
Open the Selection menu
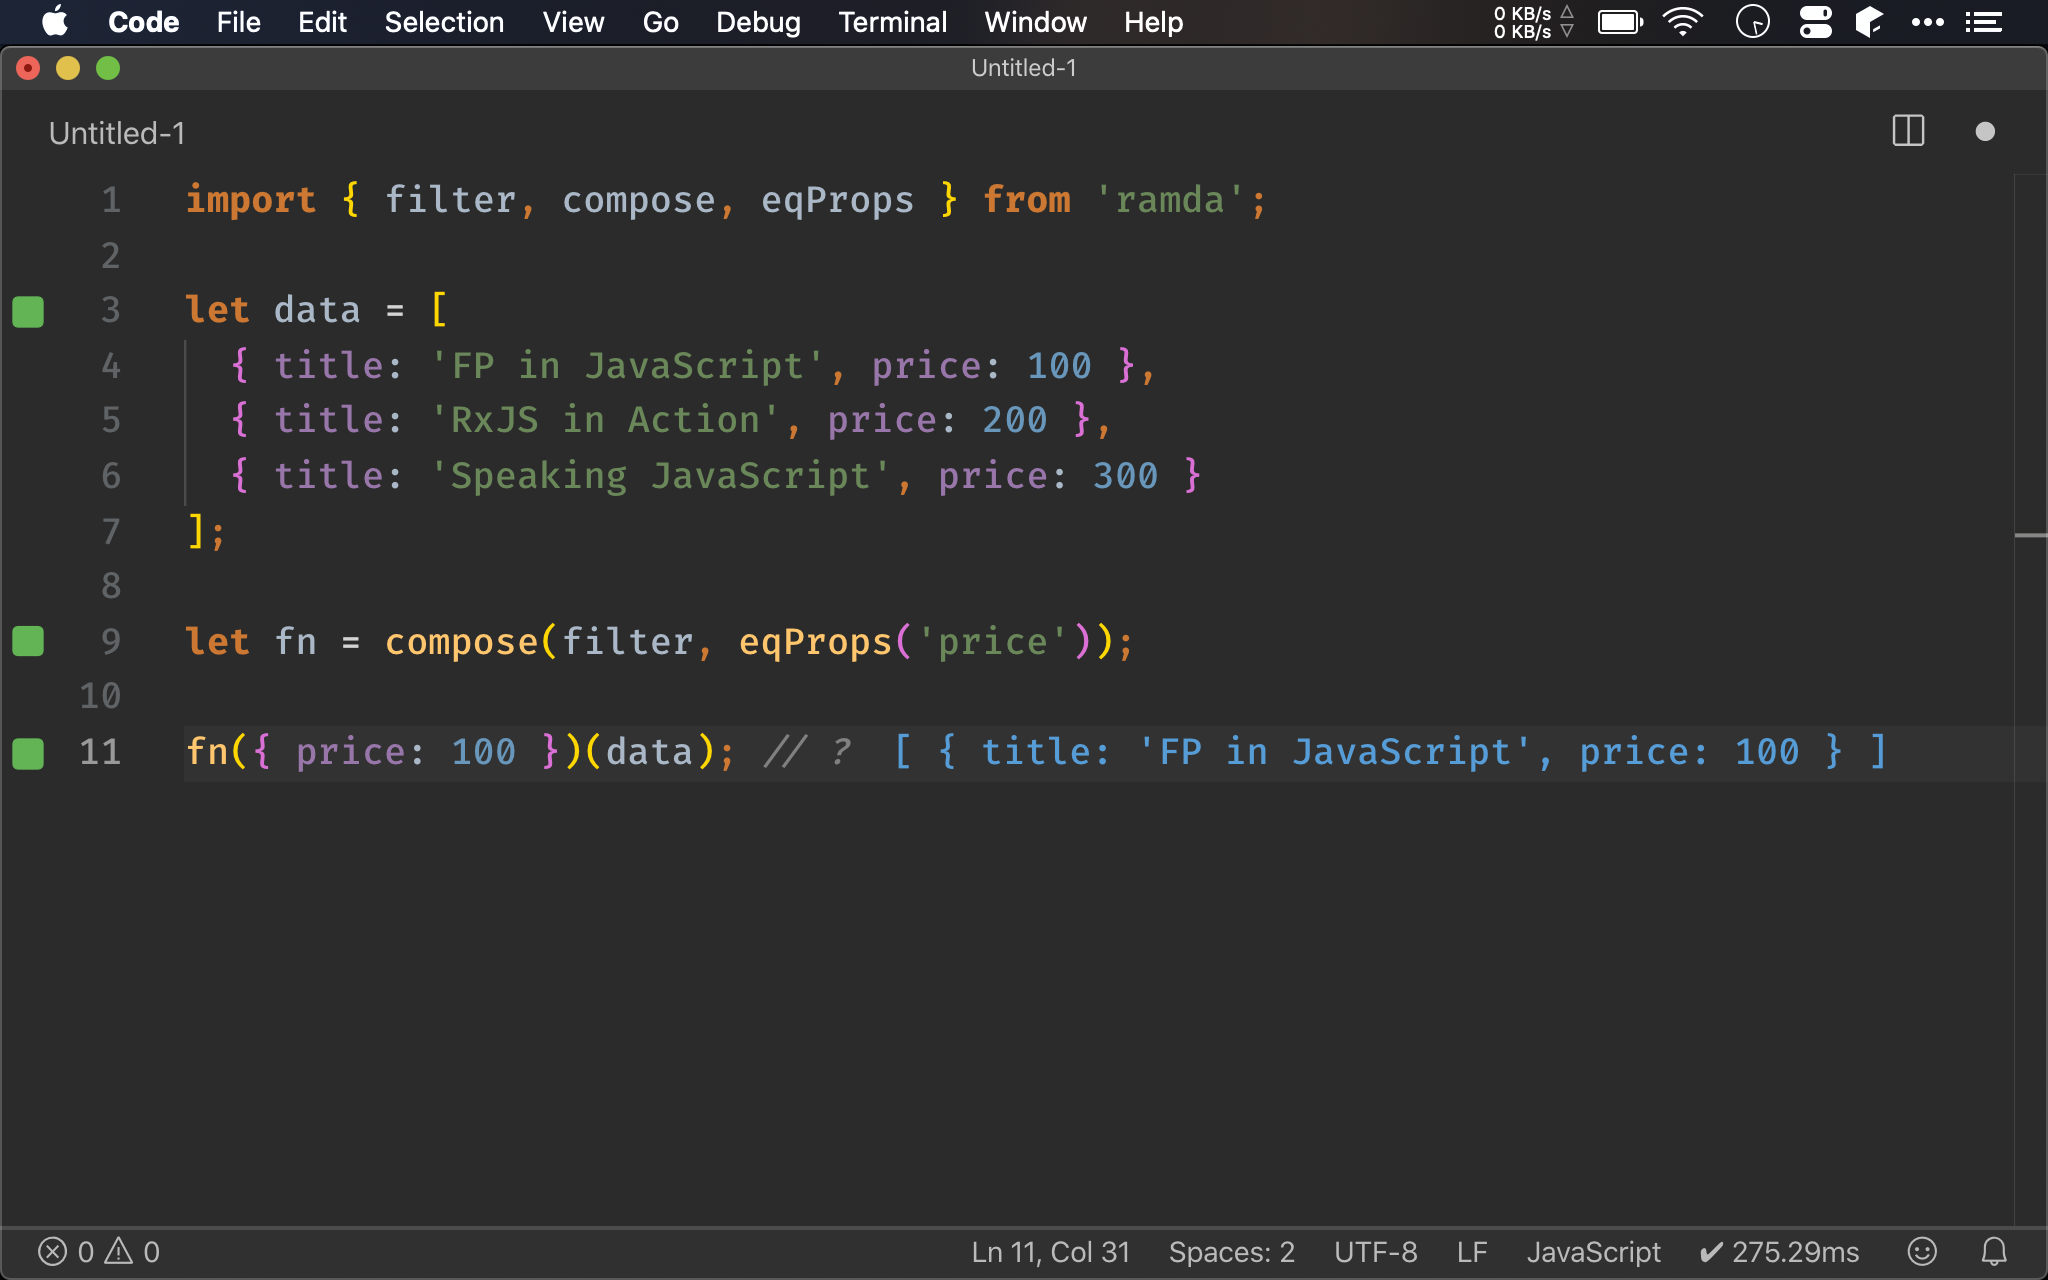444,22
